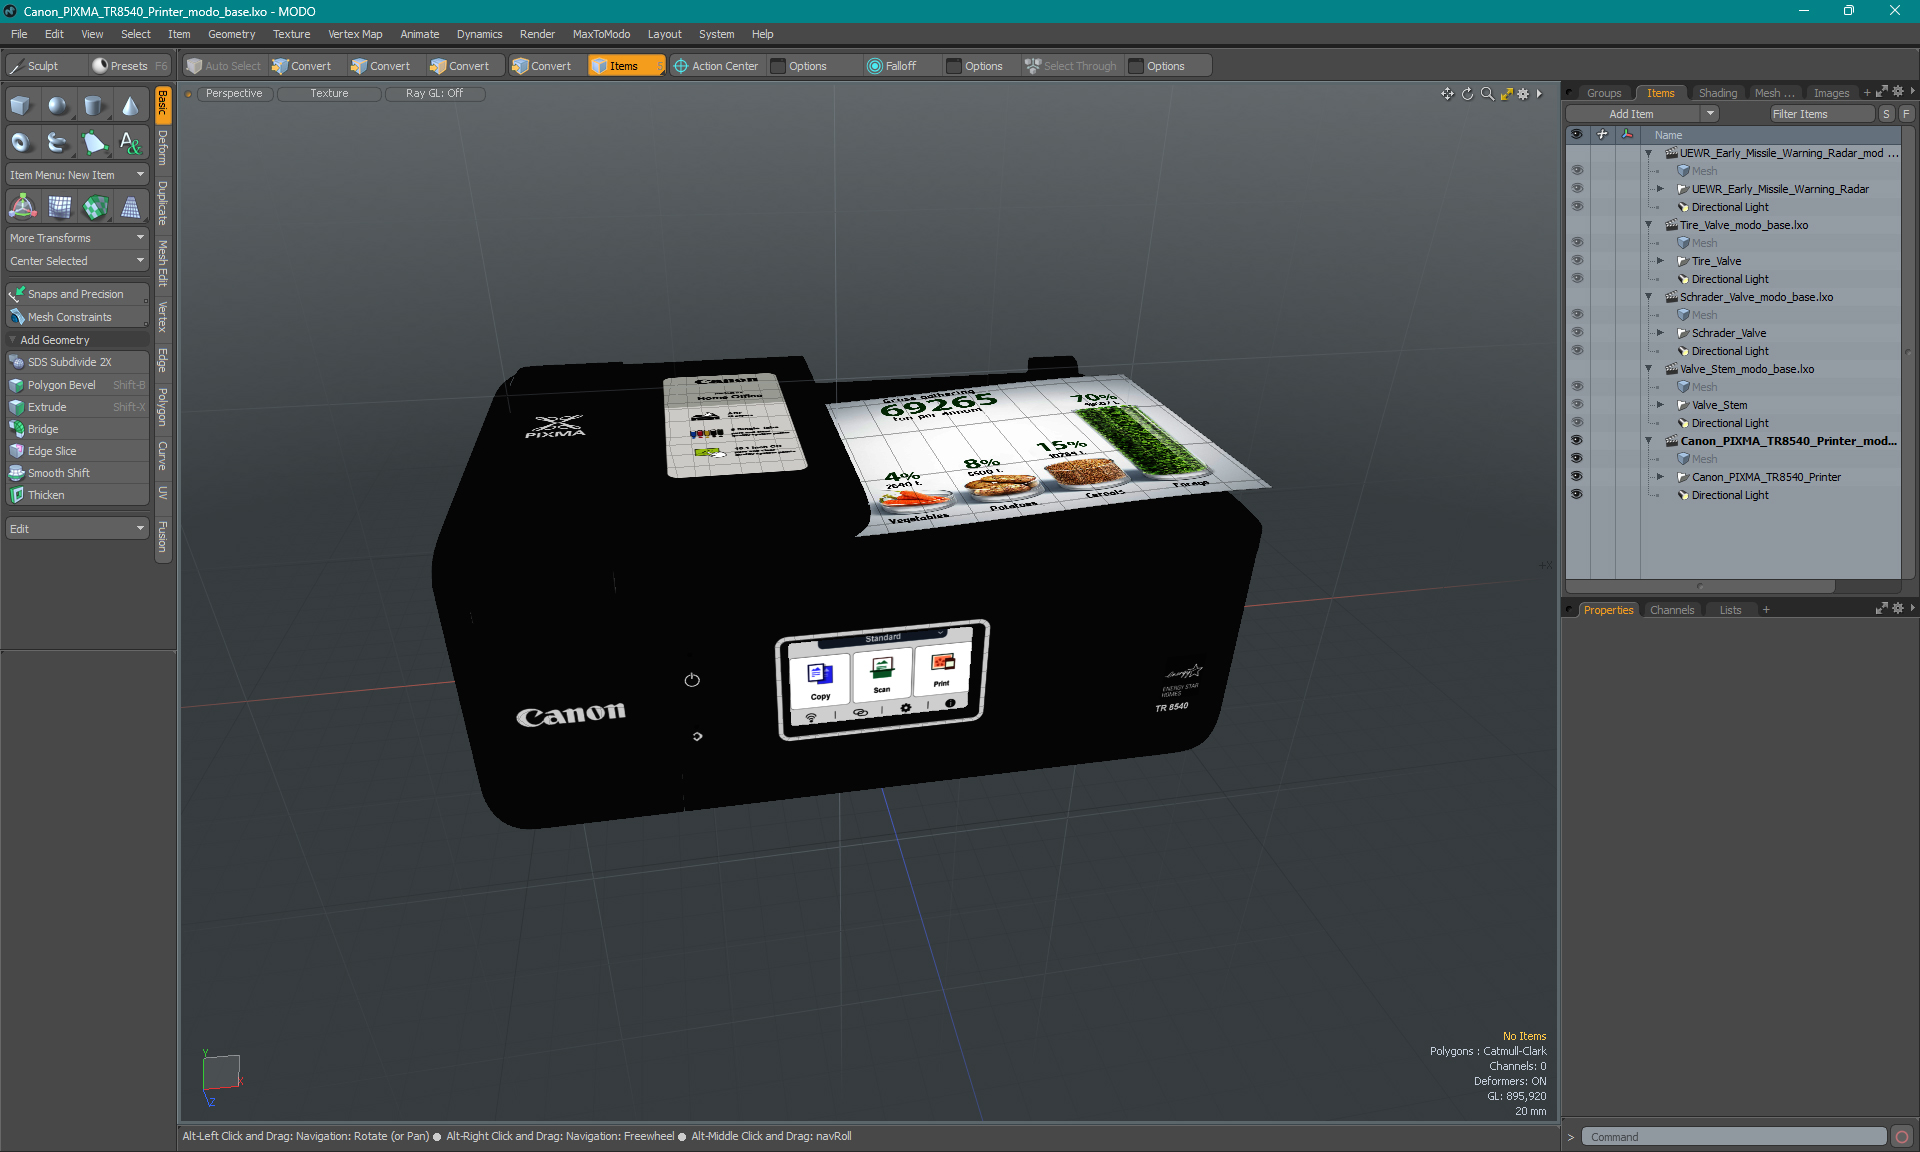
Task: Select the Torus primitive tool
Action: pos(21,143)
